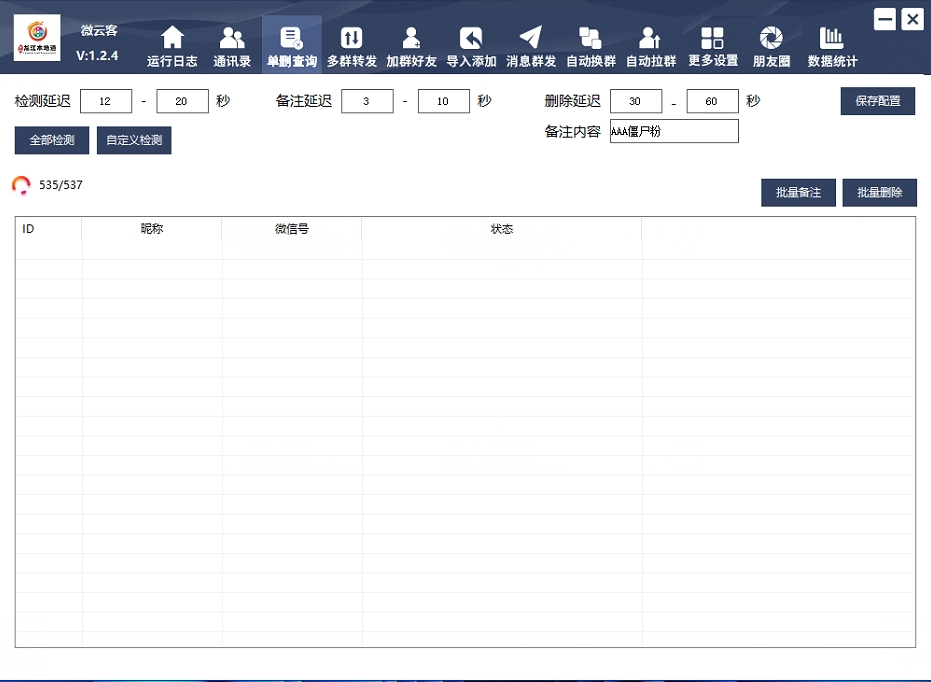This screenshot has height=682, width=931.
Task: Open the 消息群发 paper plane icon
Action: (531, 38)
